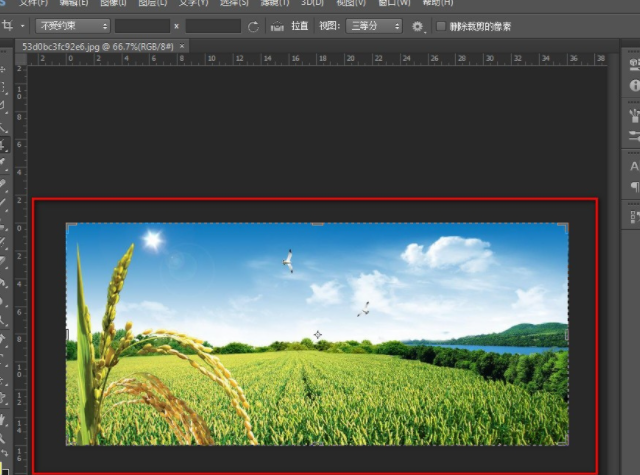Toggle 删除裁剪的像素 checkbox
Image resolution: width=640 pixels, height=475 pixels.
tap(441, 27)
